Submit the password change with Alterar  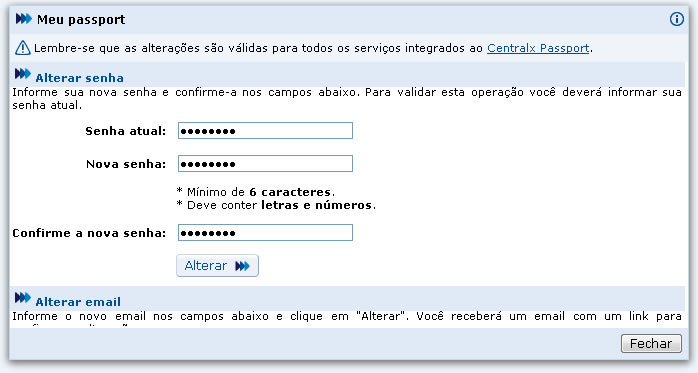(x=217, y=266)
